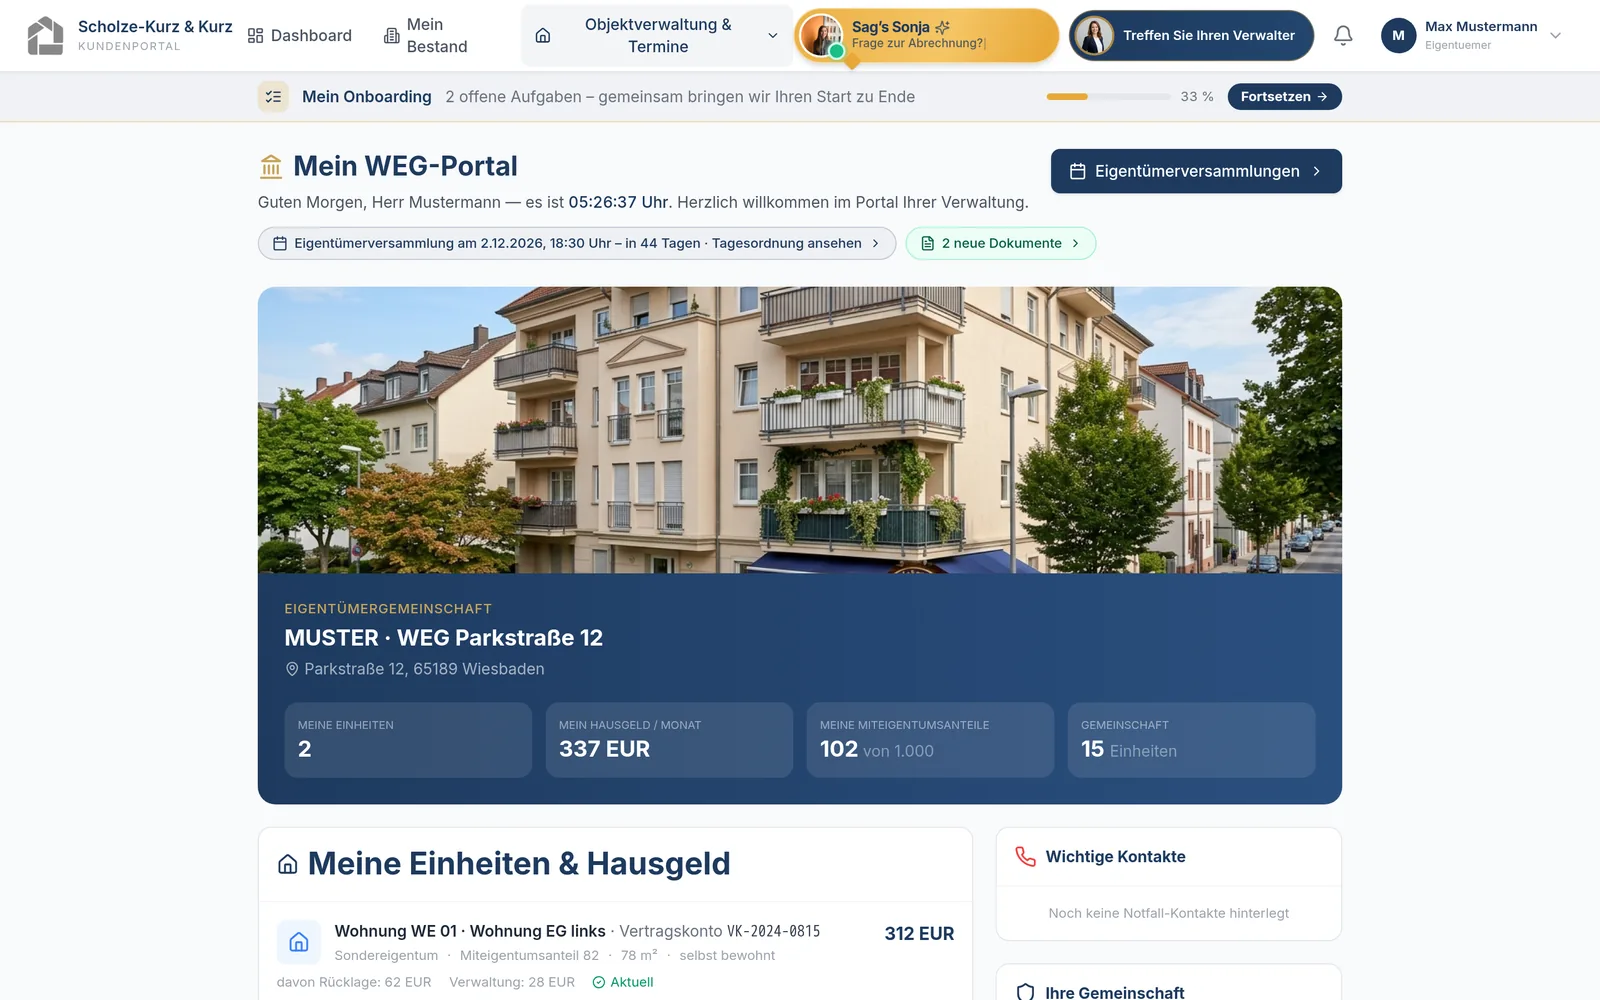Click the Scholze-Kurz & Kurz house logo
This screenshot has height=1000, width=1600.
(45, 35)
